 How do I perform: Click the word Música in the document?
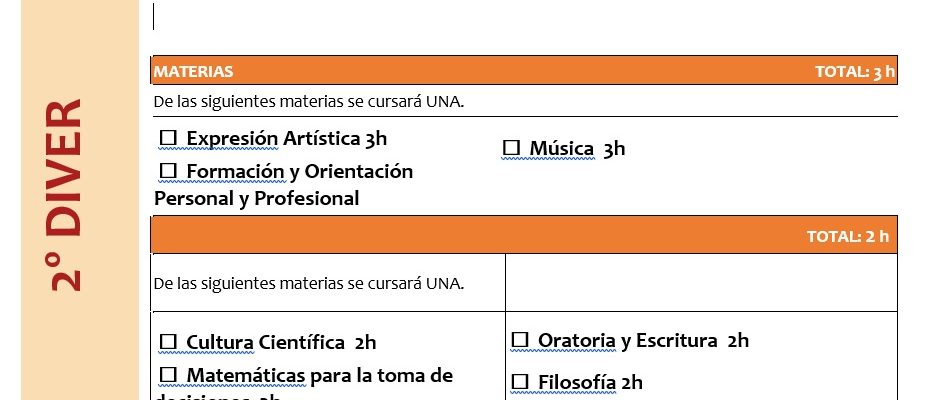562,149
